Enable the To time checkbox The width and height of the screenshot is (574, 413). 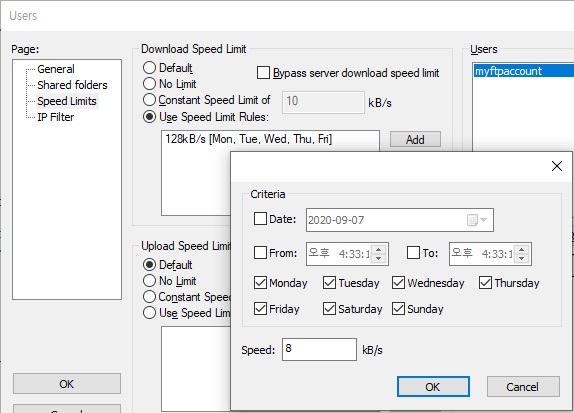coord(413,253)
